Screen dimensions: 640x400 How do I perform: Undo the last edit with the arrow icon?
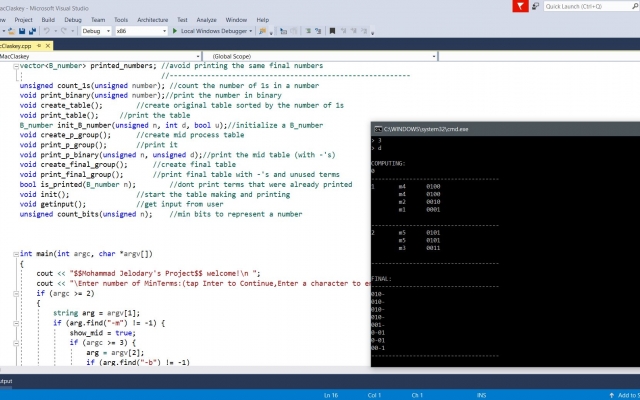pyautogui.click(x=47, y=31)
